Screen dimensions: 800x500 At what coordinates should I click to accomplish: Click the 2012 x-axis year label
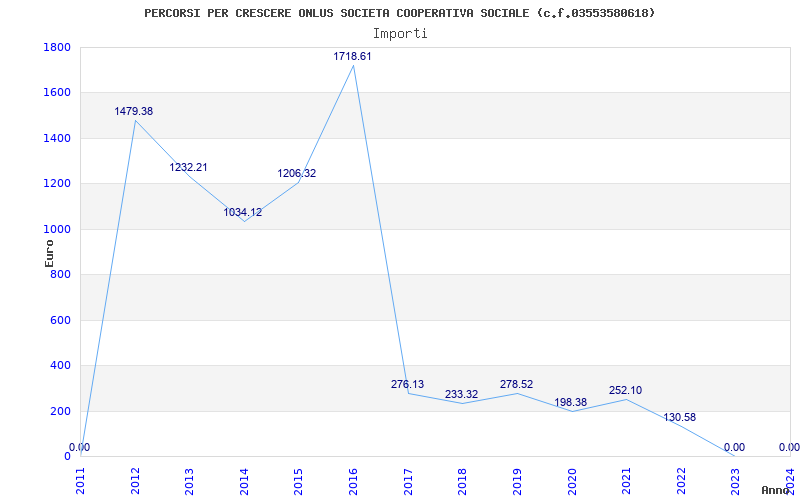[135, 481]
